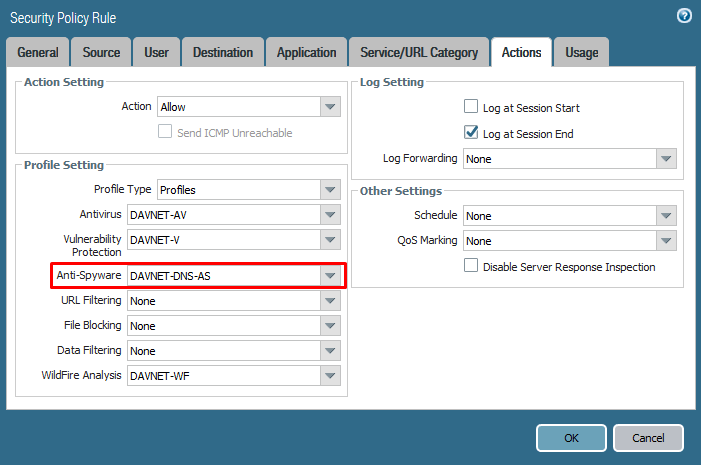
Task: Switch to the General tab
Action: pos(38,53)
